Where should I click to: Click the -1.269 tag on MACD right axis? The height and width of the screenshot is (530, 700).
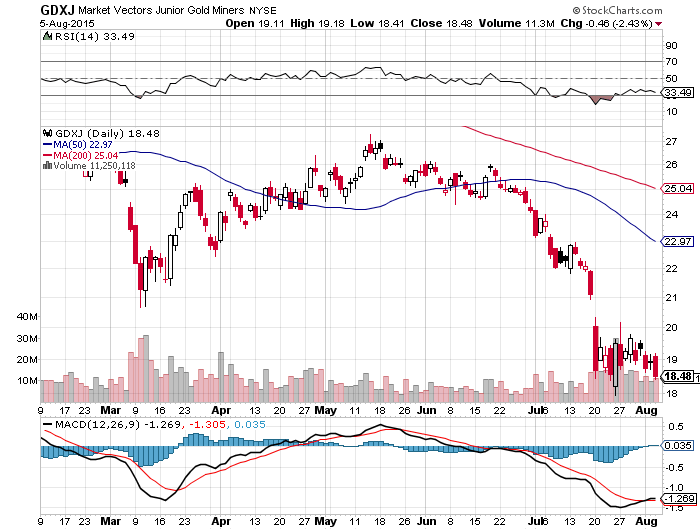[x=679, y=498]
